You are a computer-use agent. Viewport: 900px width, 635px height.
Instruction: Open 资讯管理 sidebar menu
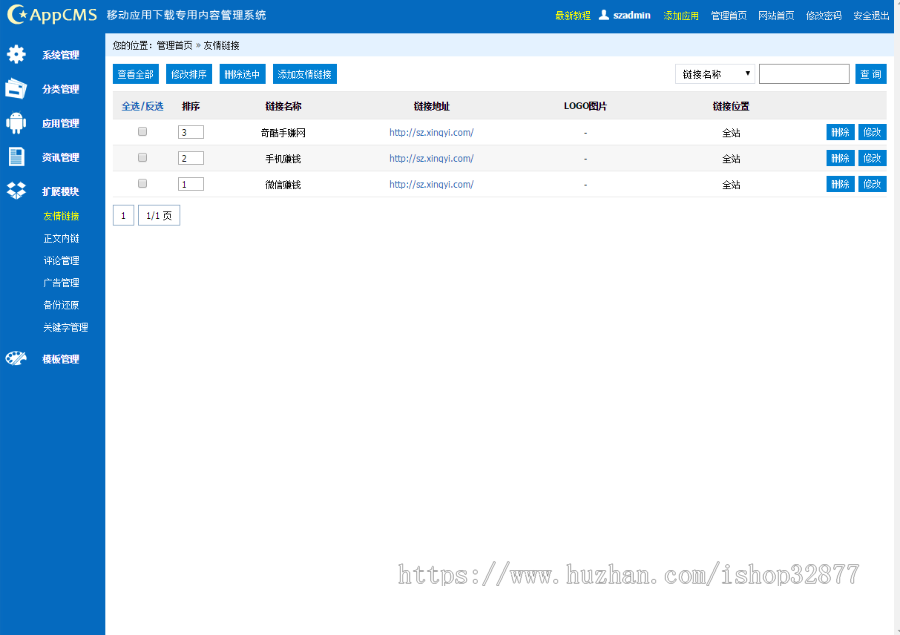click(60, 157)
